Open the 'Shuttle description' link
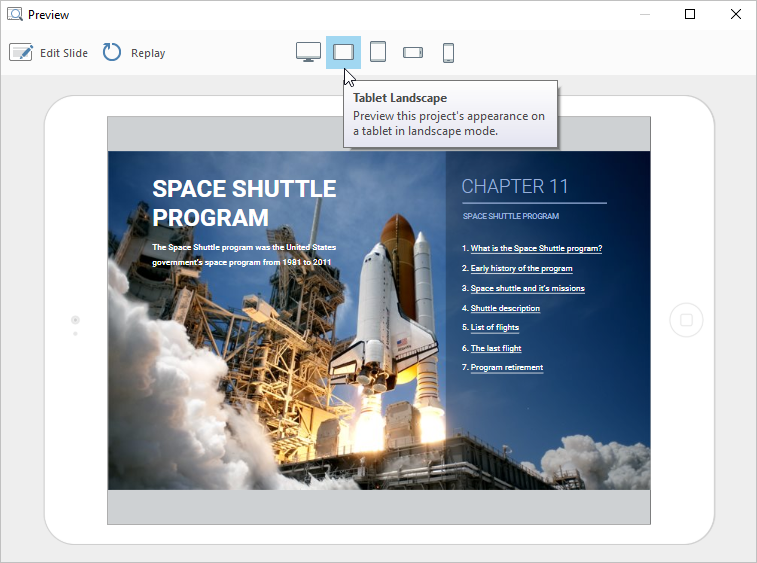 coord(505,308)
